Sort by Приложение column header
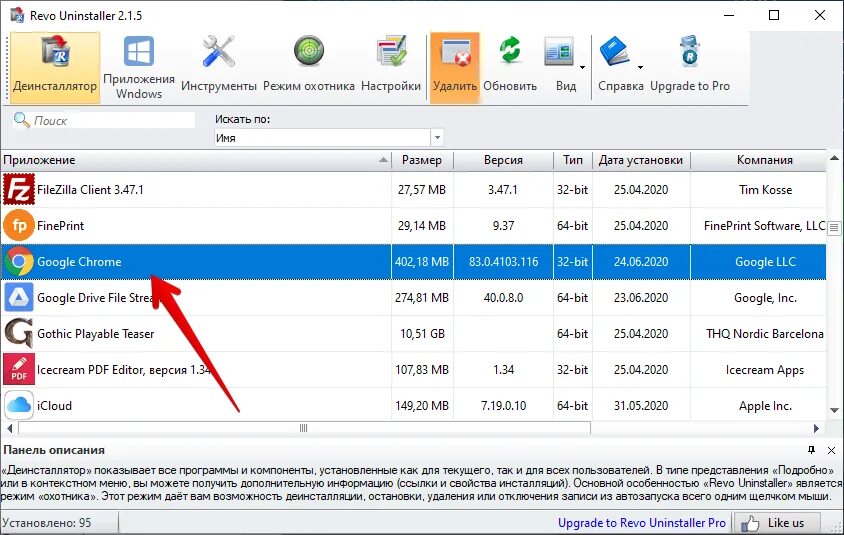844x535 pixels. 195,160
